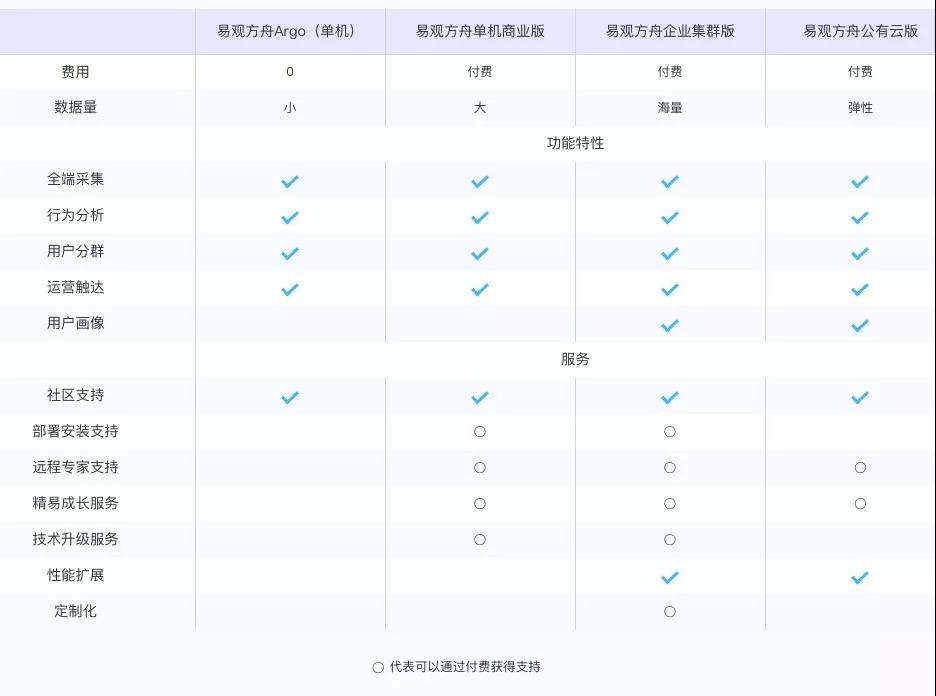Click the 用户画像 row label

pos(75,323)
